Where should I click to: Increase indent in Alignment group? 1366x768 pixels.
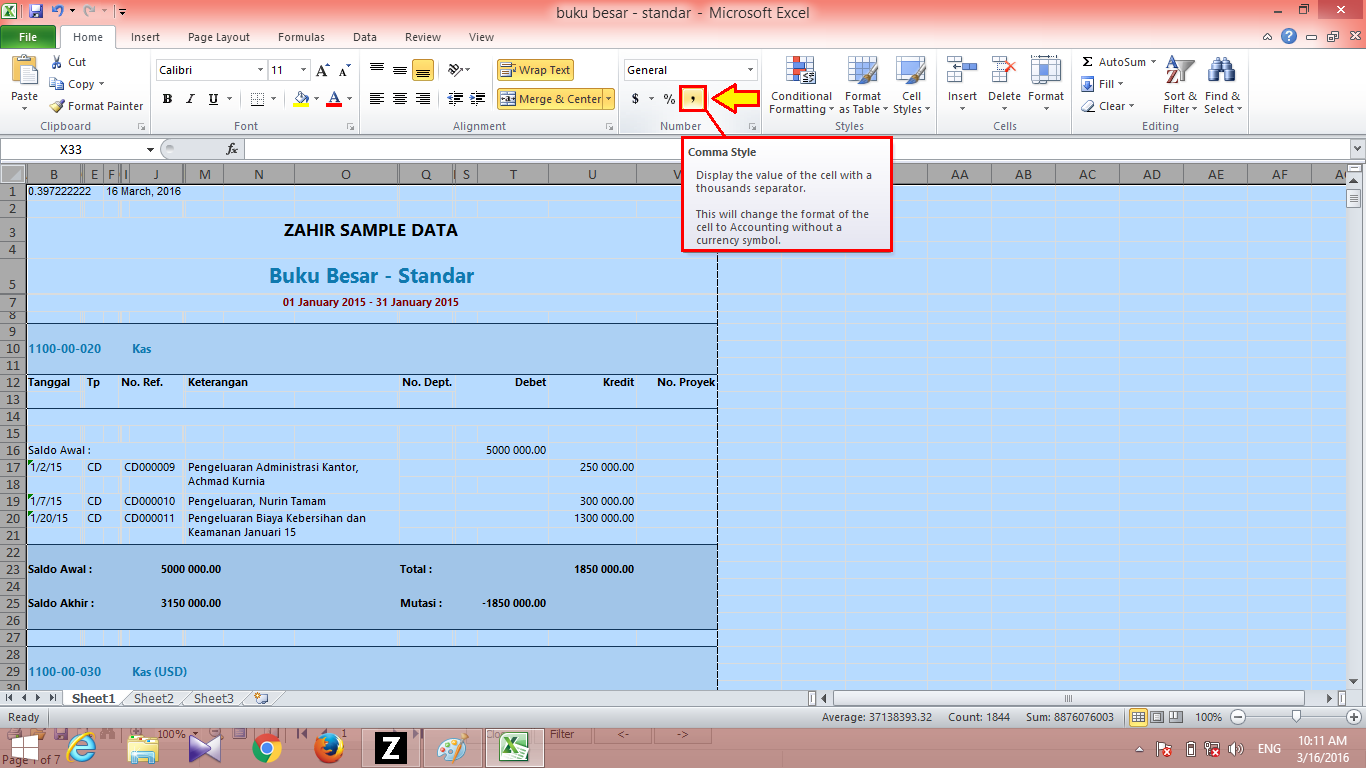pos(477,99)
